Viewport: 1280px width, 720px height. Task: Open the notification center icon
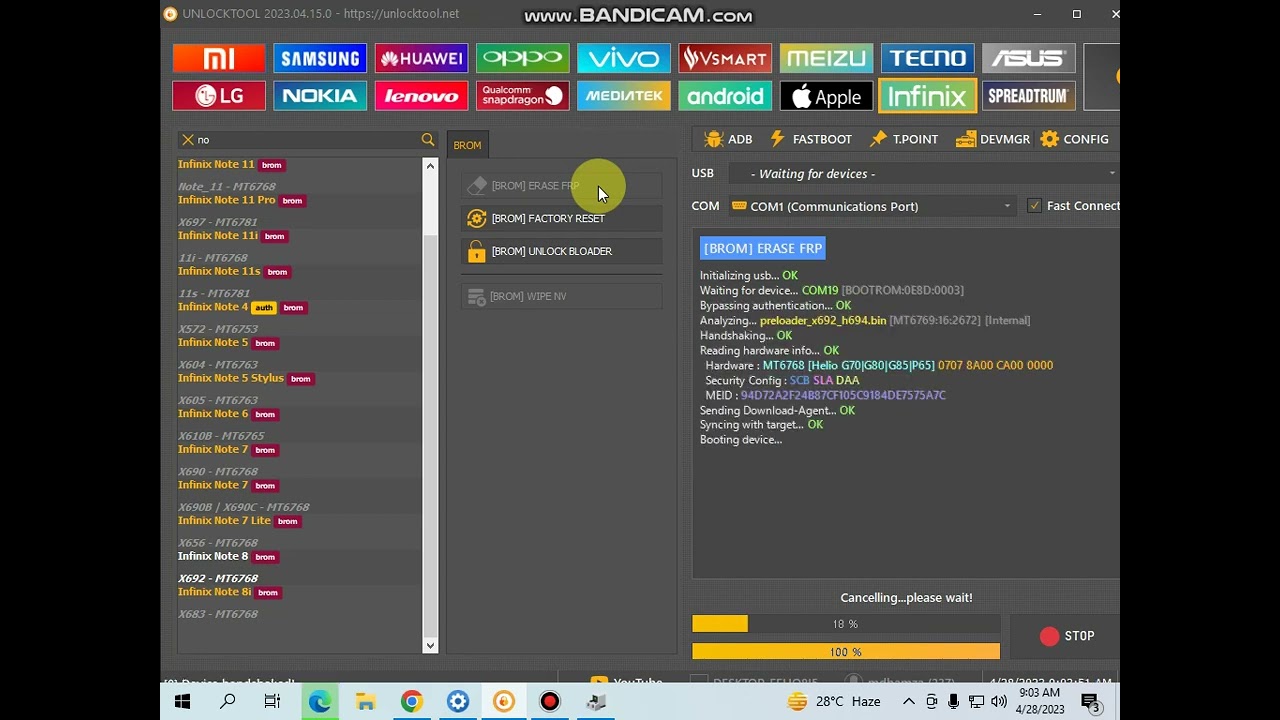[x=1091, y=702]
